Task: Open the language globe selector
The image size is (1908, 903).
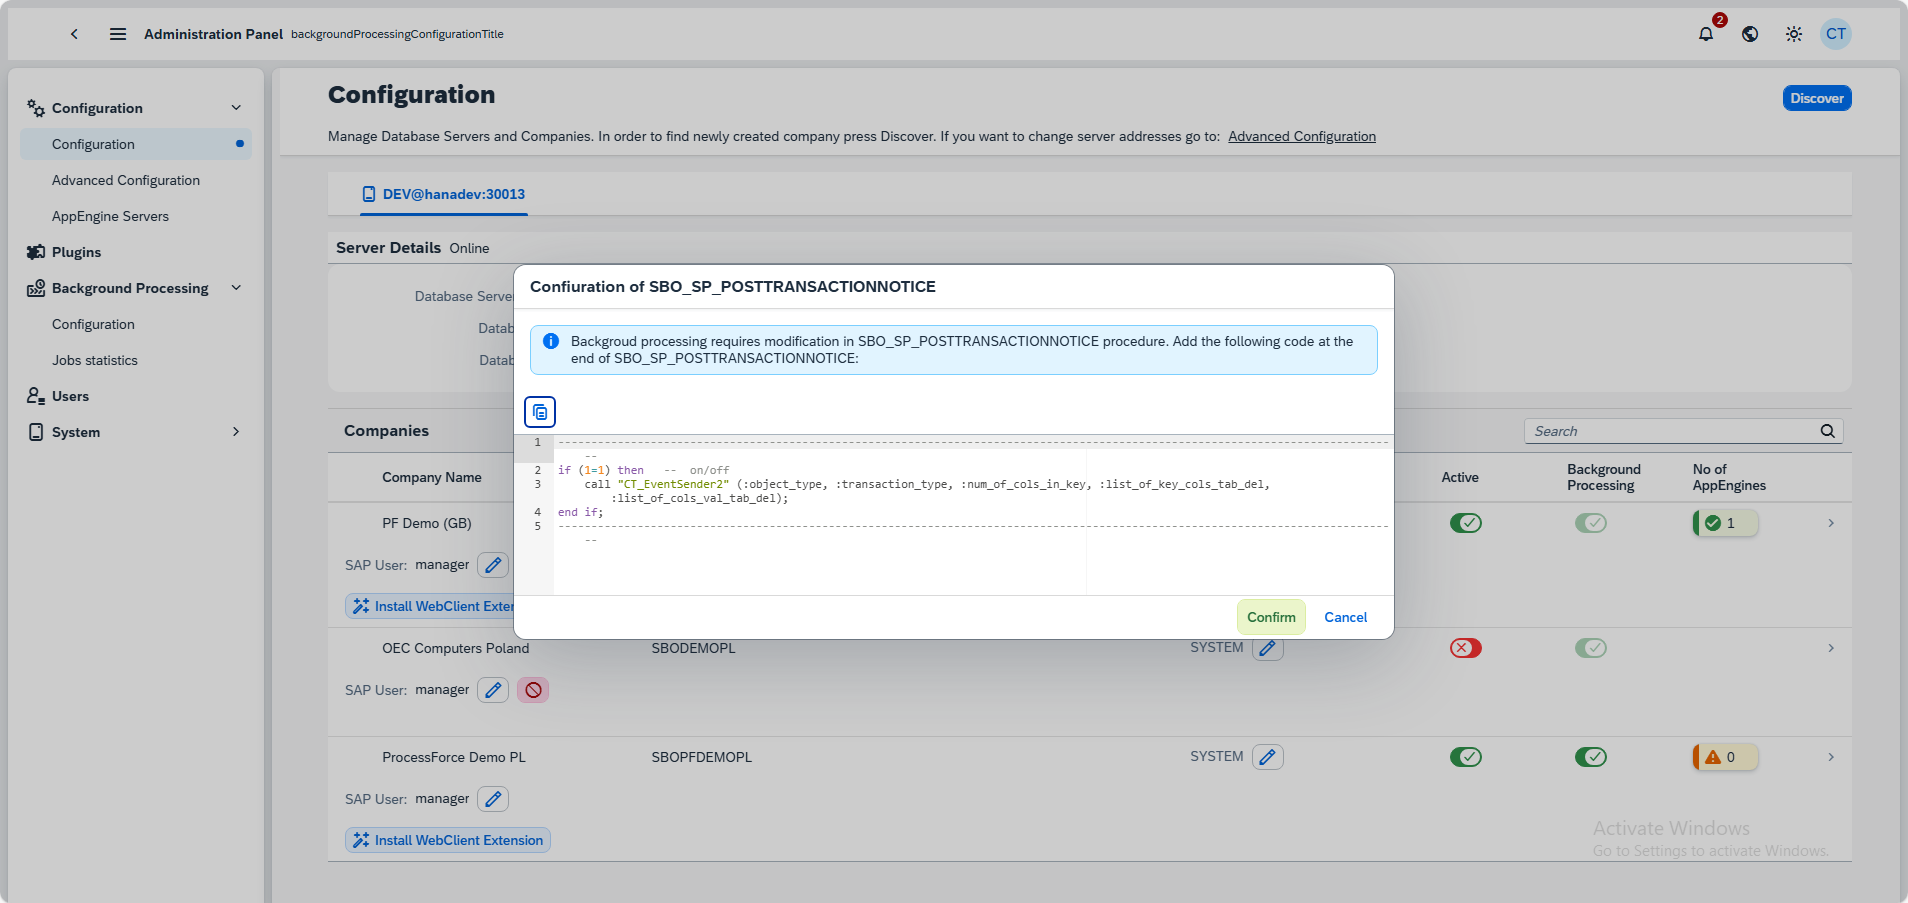Action: [x=1749, y=33]
